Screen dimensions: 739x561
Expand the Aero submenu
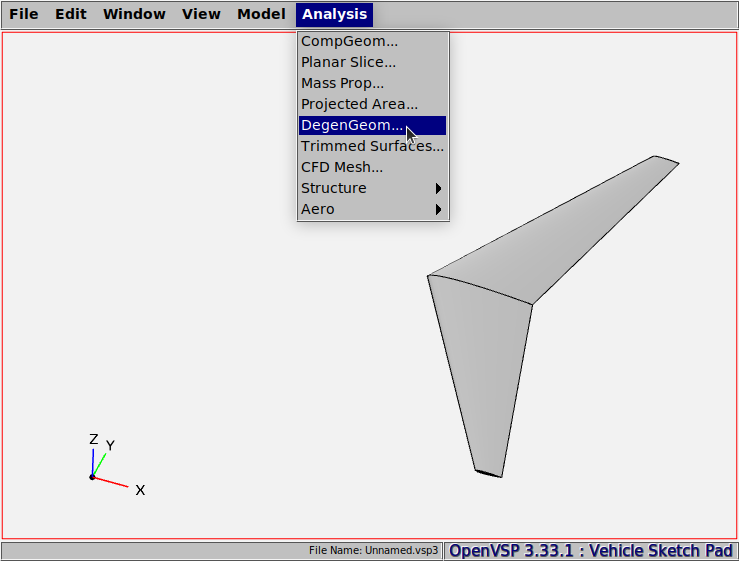(372, 209)
